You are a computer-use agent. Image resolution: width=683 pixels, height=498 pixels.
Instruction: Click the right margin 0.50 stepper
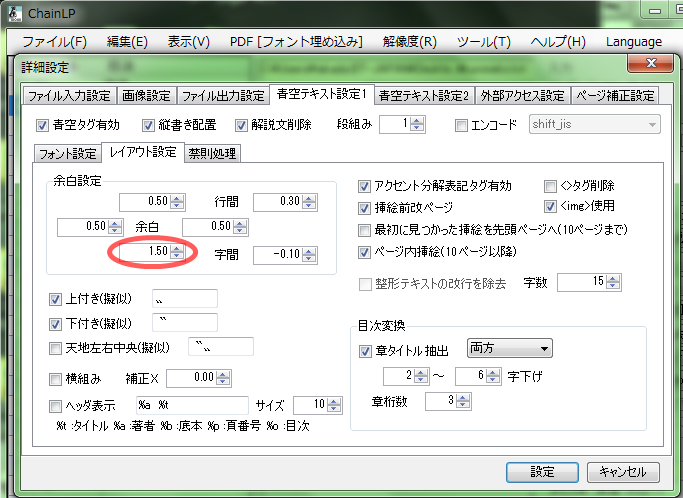coord(240,227)
